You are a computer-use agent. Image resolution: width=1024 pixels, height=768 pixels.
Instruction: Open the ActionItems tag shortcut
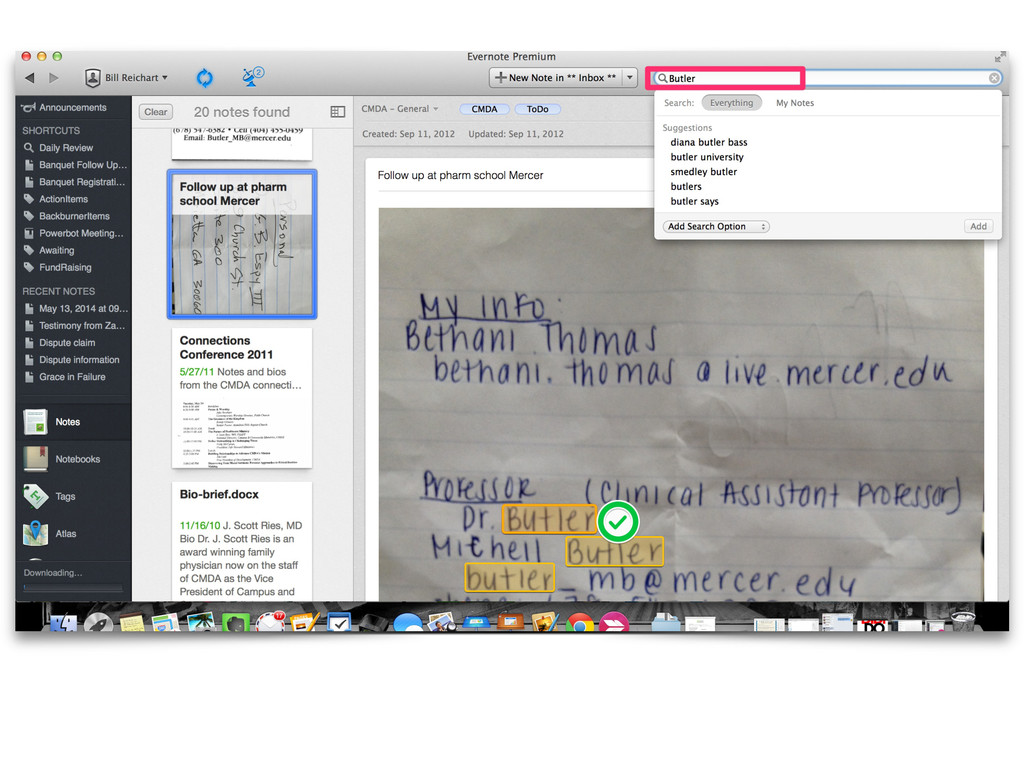[x=63, y=199]
